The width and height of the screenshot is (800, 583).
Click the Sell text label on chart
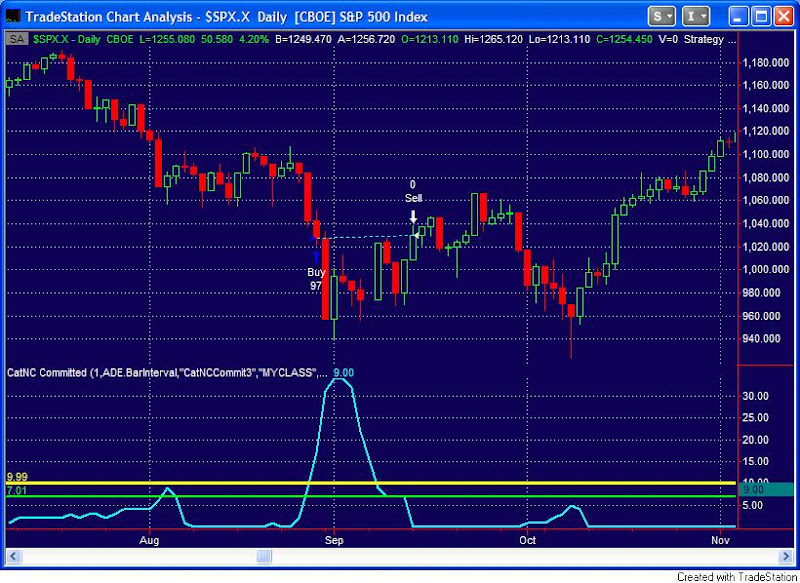tap(414, 198)
